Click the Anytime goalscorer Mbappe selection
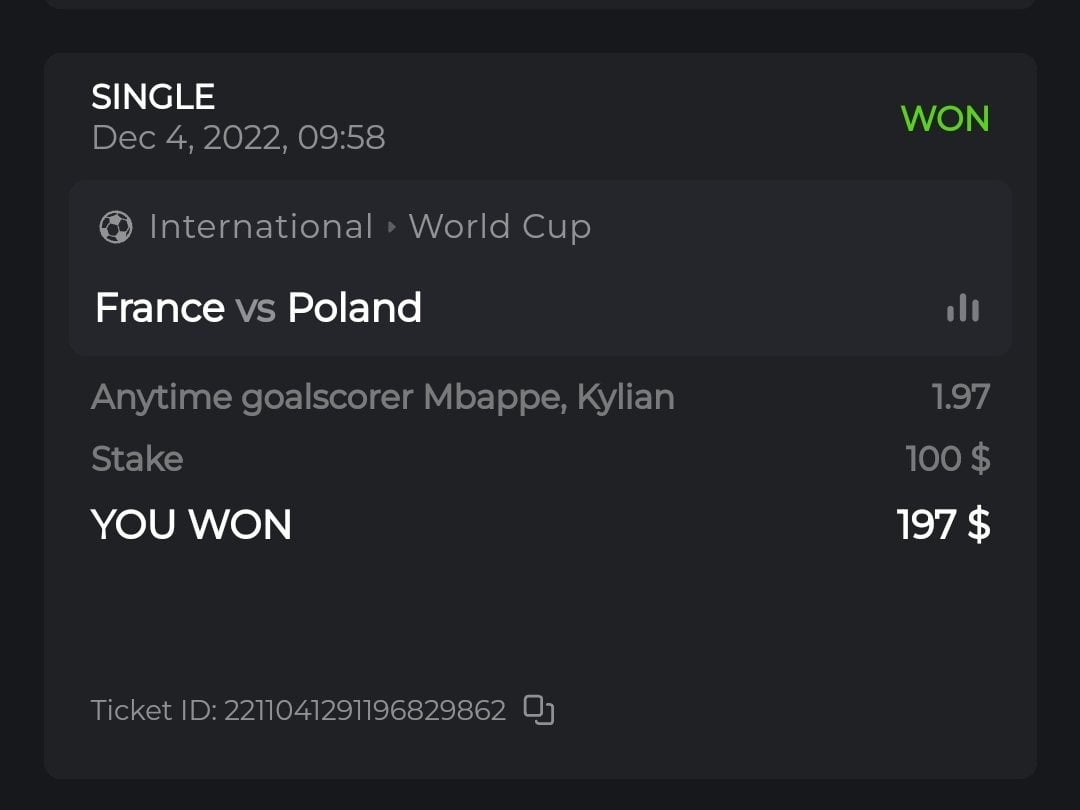Viewport: 1080px width, 810px height. (x=382, y=397)
